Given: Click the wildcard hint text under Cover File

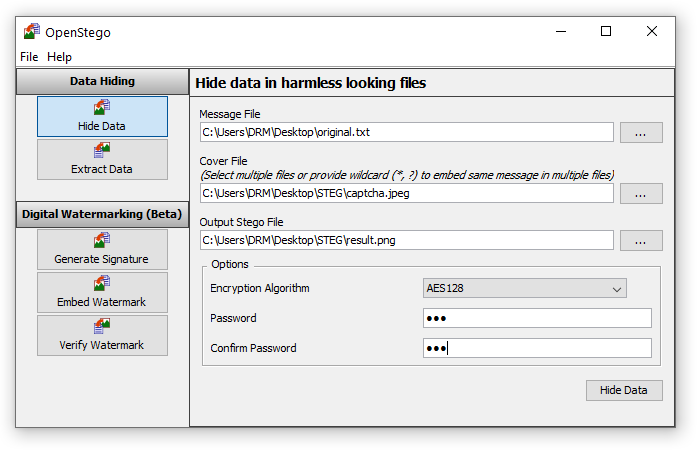Looking at the screenshot, I should [x=407, y=175].
